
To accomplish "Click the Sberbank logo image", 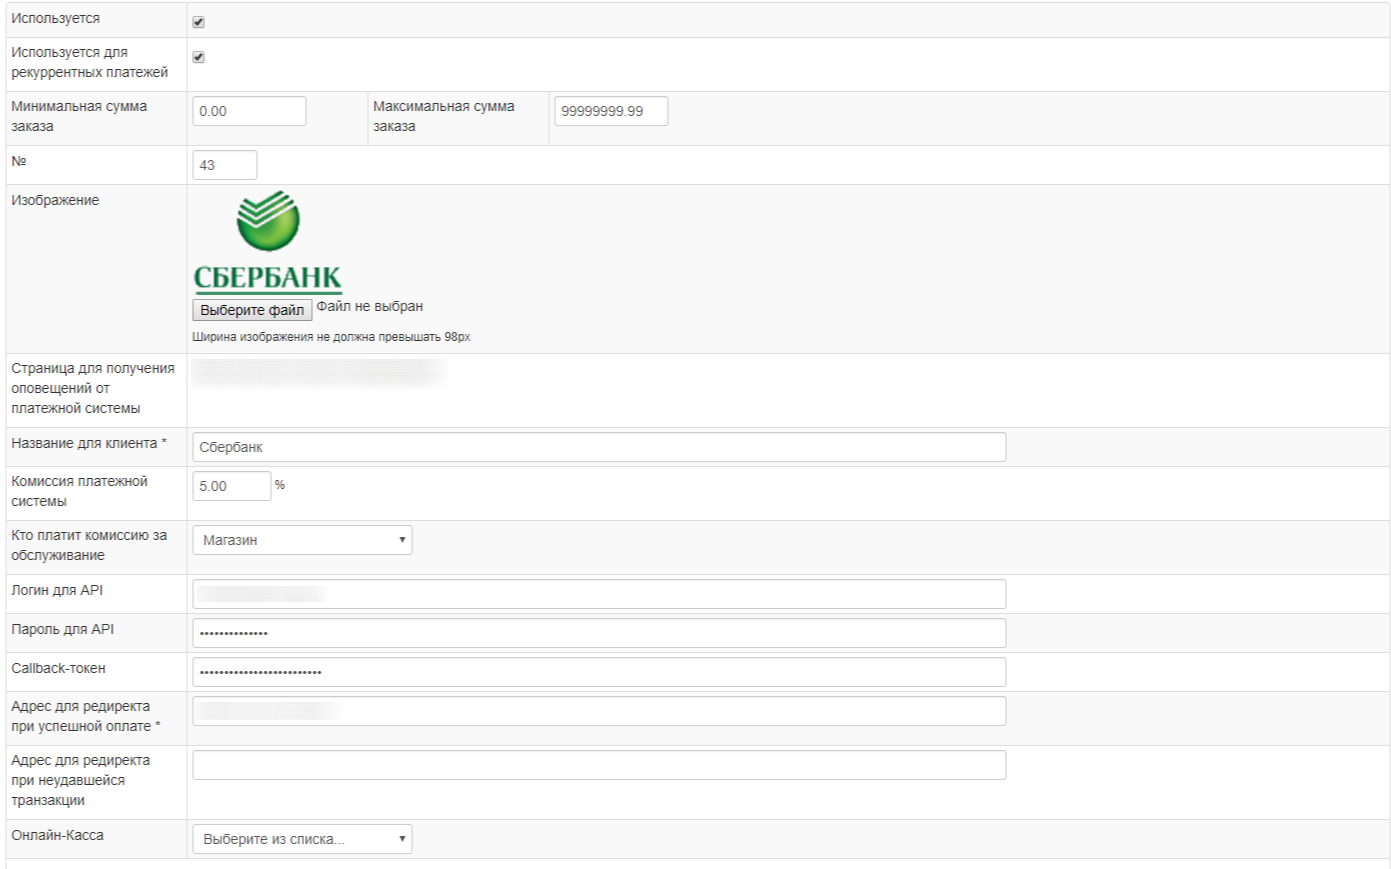I will [267, 242].
